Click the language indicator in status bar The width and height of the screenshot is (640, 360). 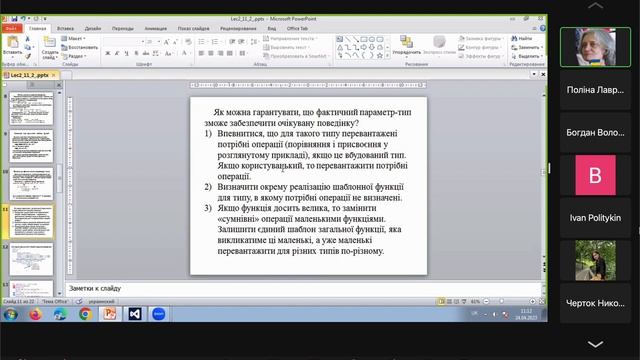pos(101,302)
